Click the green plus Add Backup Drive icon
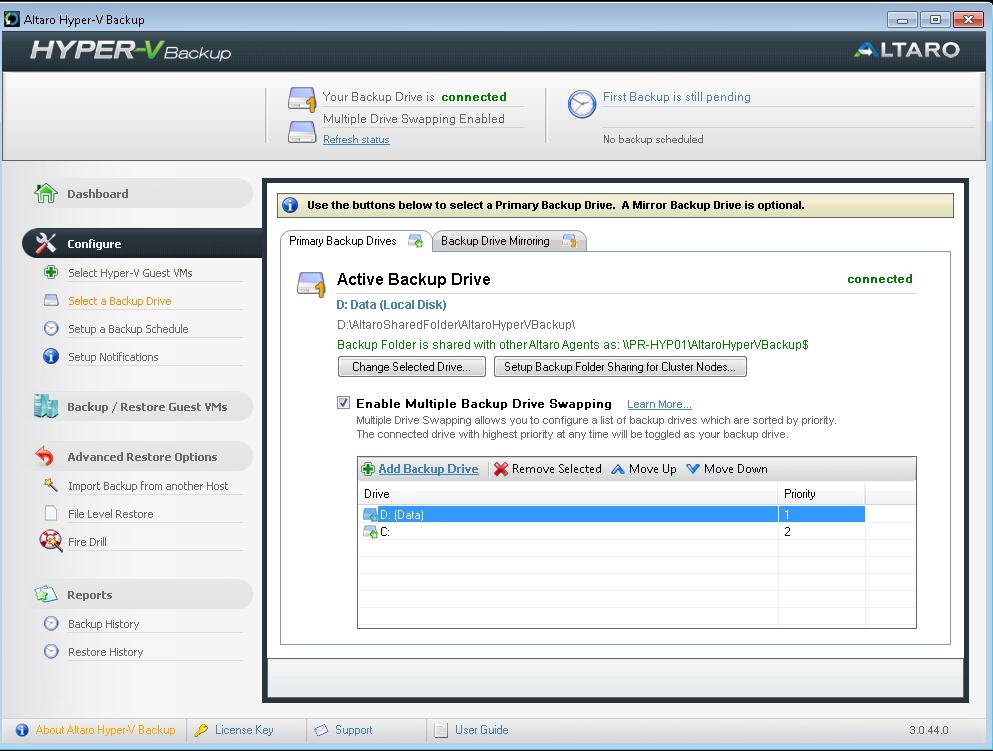Screen dimensions: 993x751 pyautogui.click(x=367, y=469)
